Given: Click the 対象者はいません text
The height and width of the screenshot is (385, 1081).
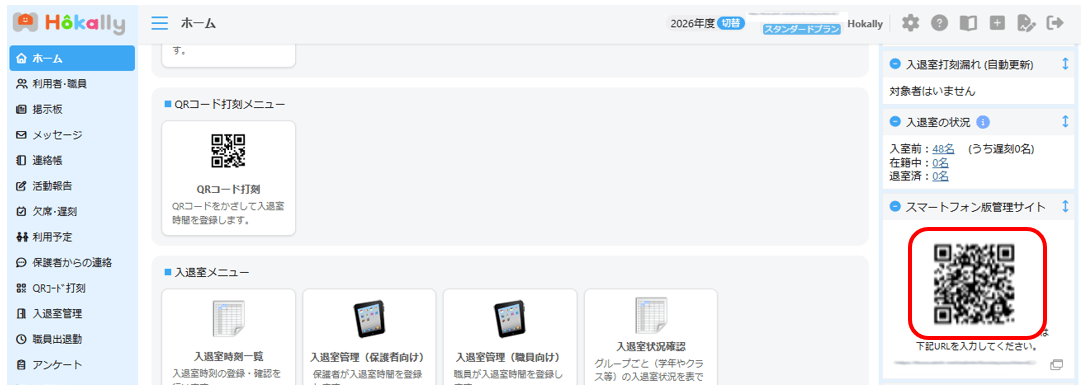Looking at the screenshot, I should 932,90.
